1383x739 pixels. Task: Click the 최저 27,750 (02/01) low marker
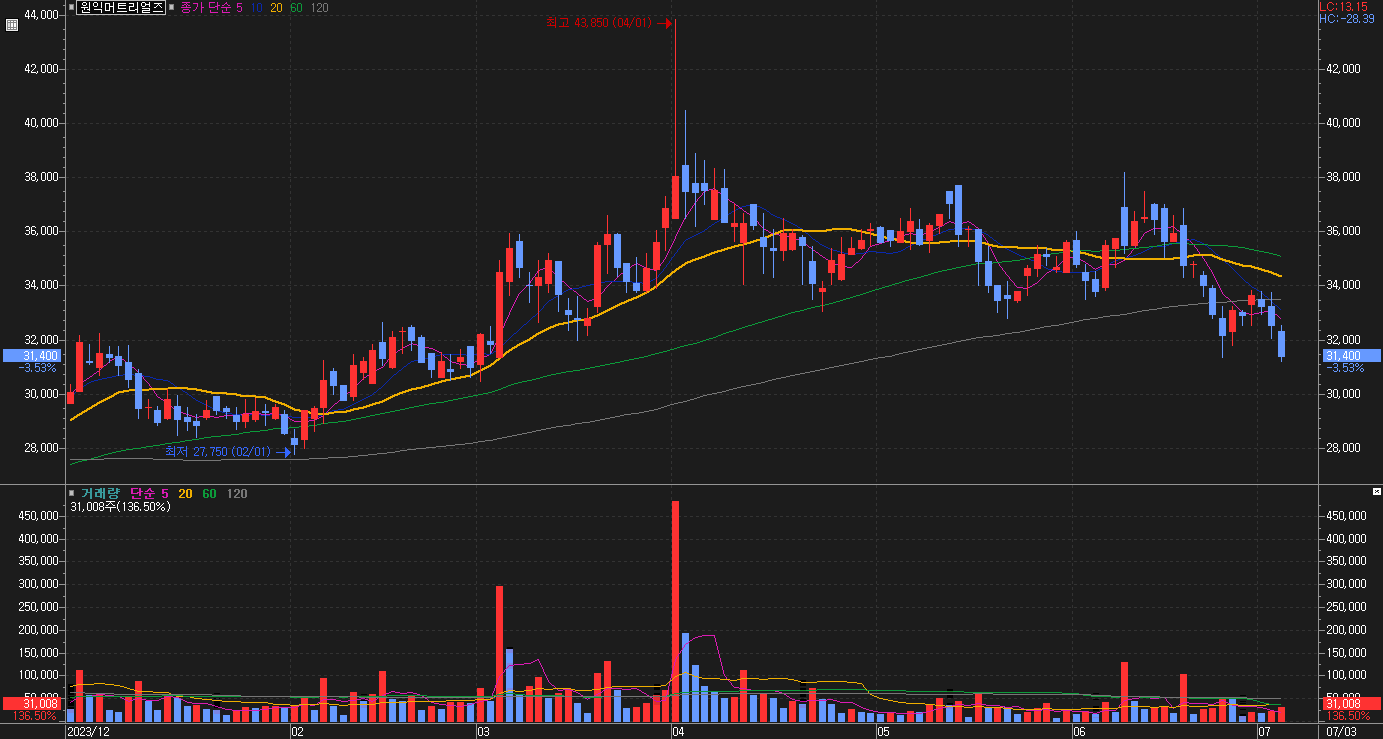(228, 452)
